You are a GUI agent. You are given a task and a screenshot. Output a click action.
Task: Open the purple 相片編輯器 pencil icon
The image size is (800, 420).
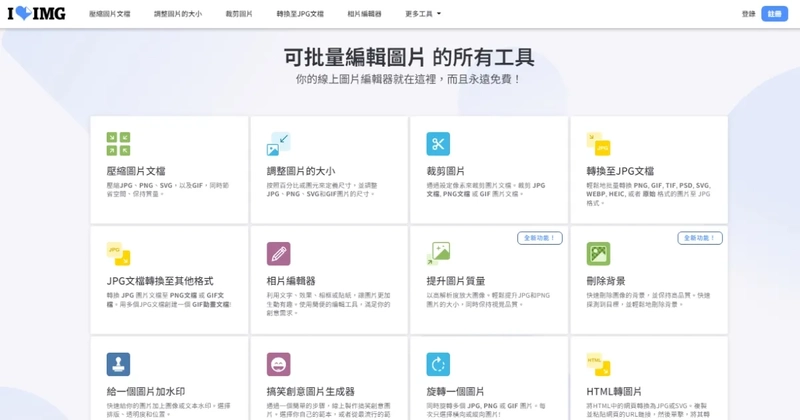278,253
